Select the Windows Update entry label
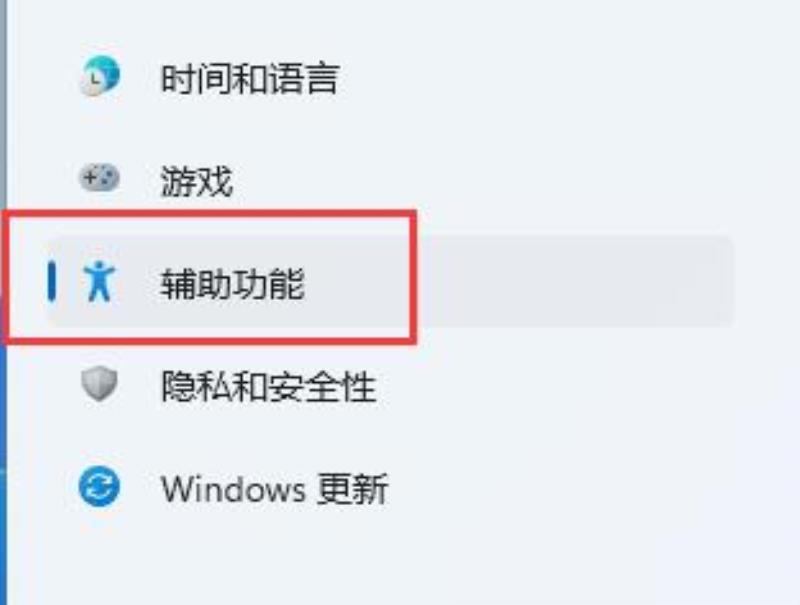 point(274,489)
